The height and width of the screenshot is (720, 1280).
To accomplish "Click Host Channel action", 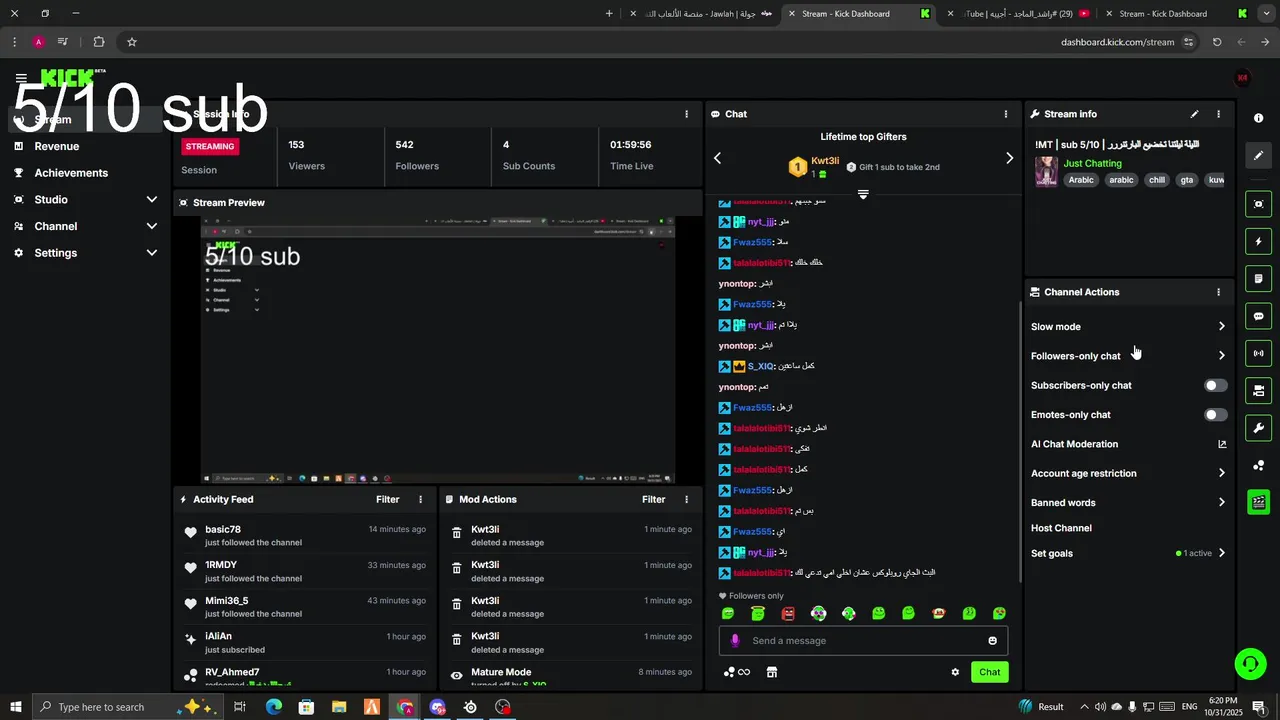I will [1061, 528].
